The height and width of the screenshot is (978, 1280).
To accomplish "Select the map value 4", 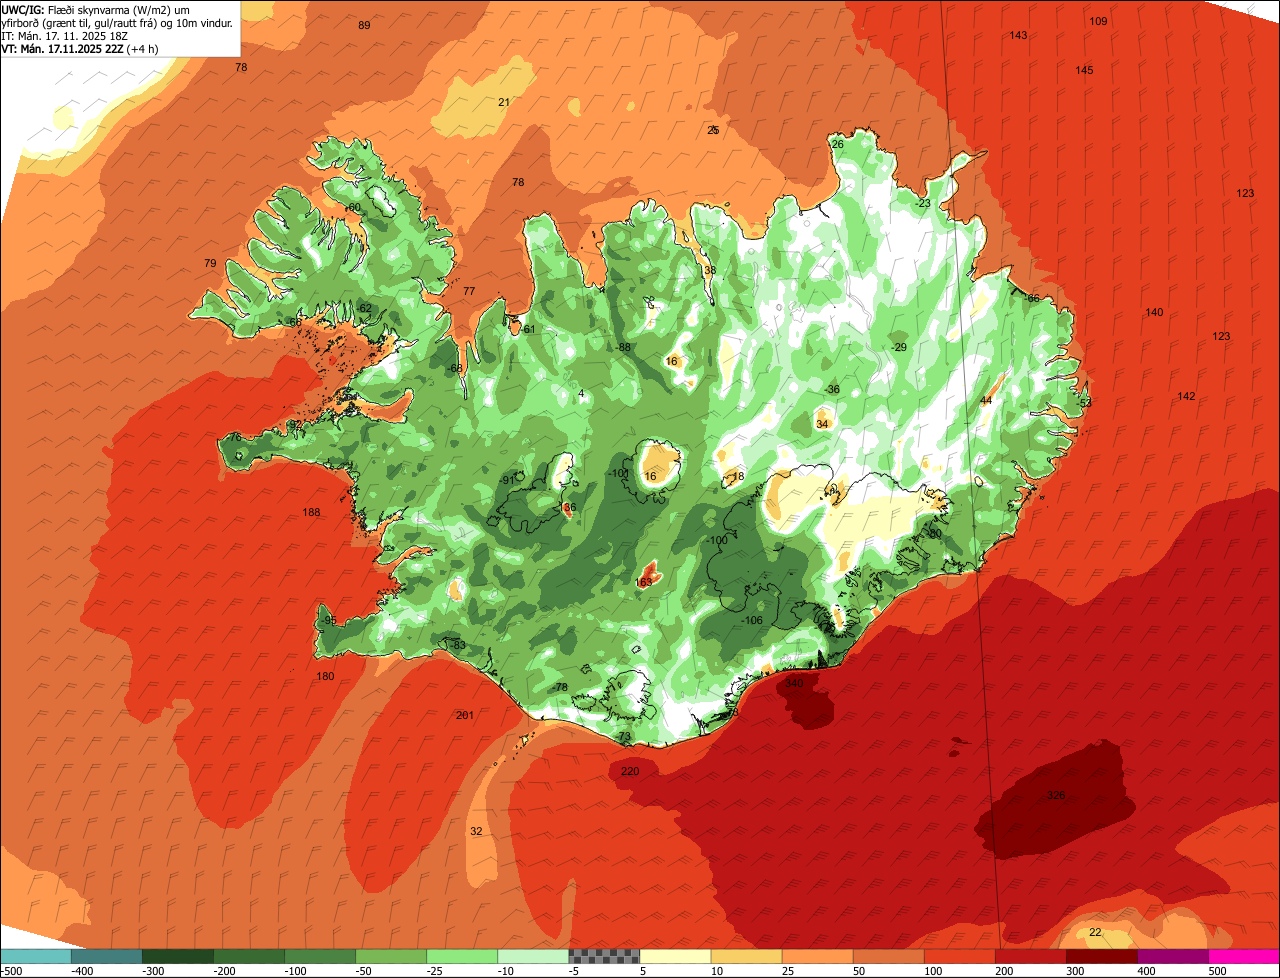I will [x=581, y=393].
